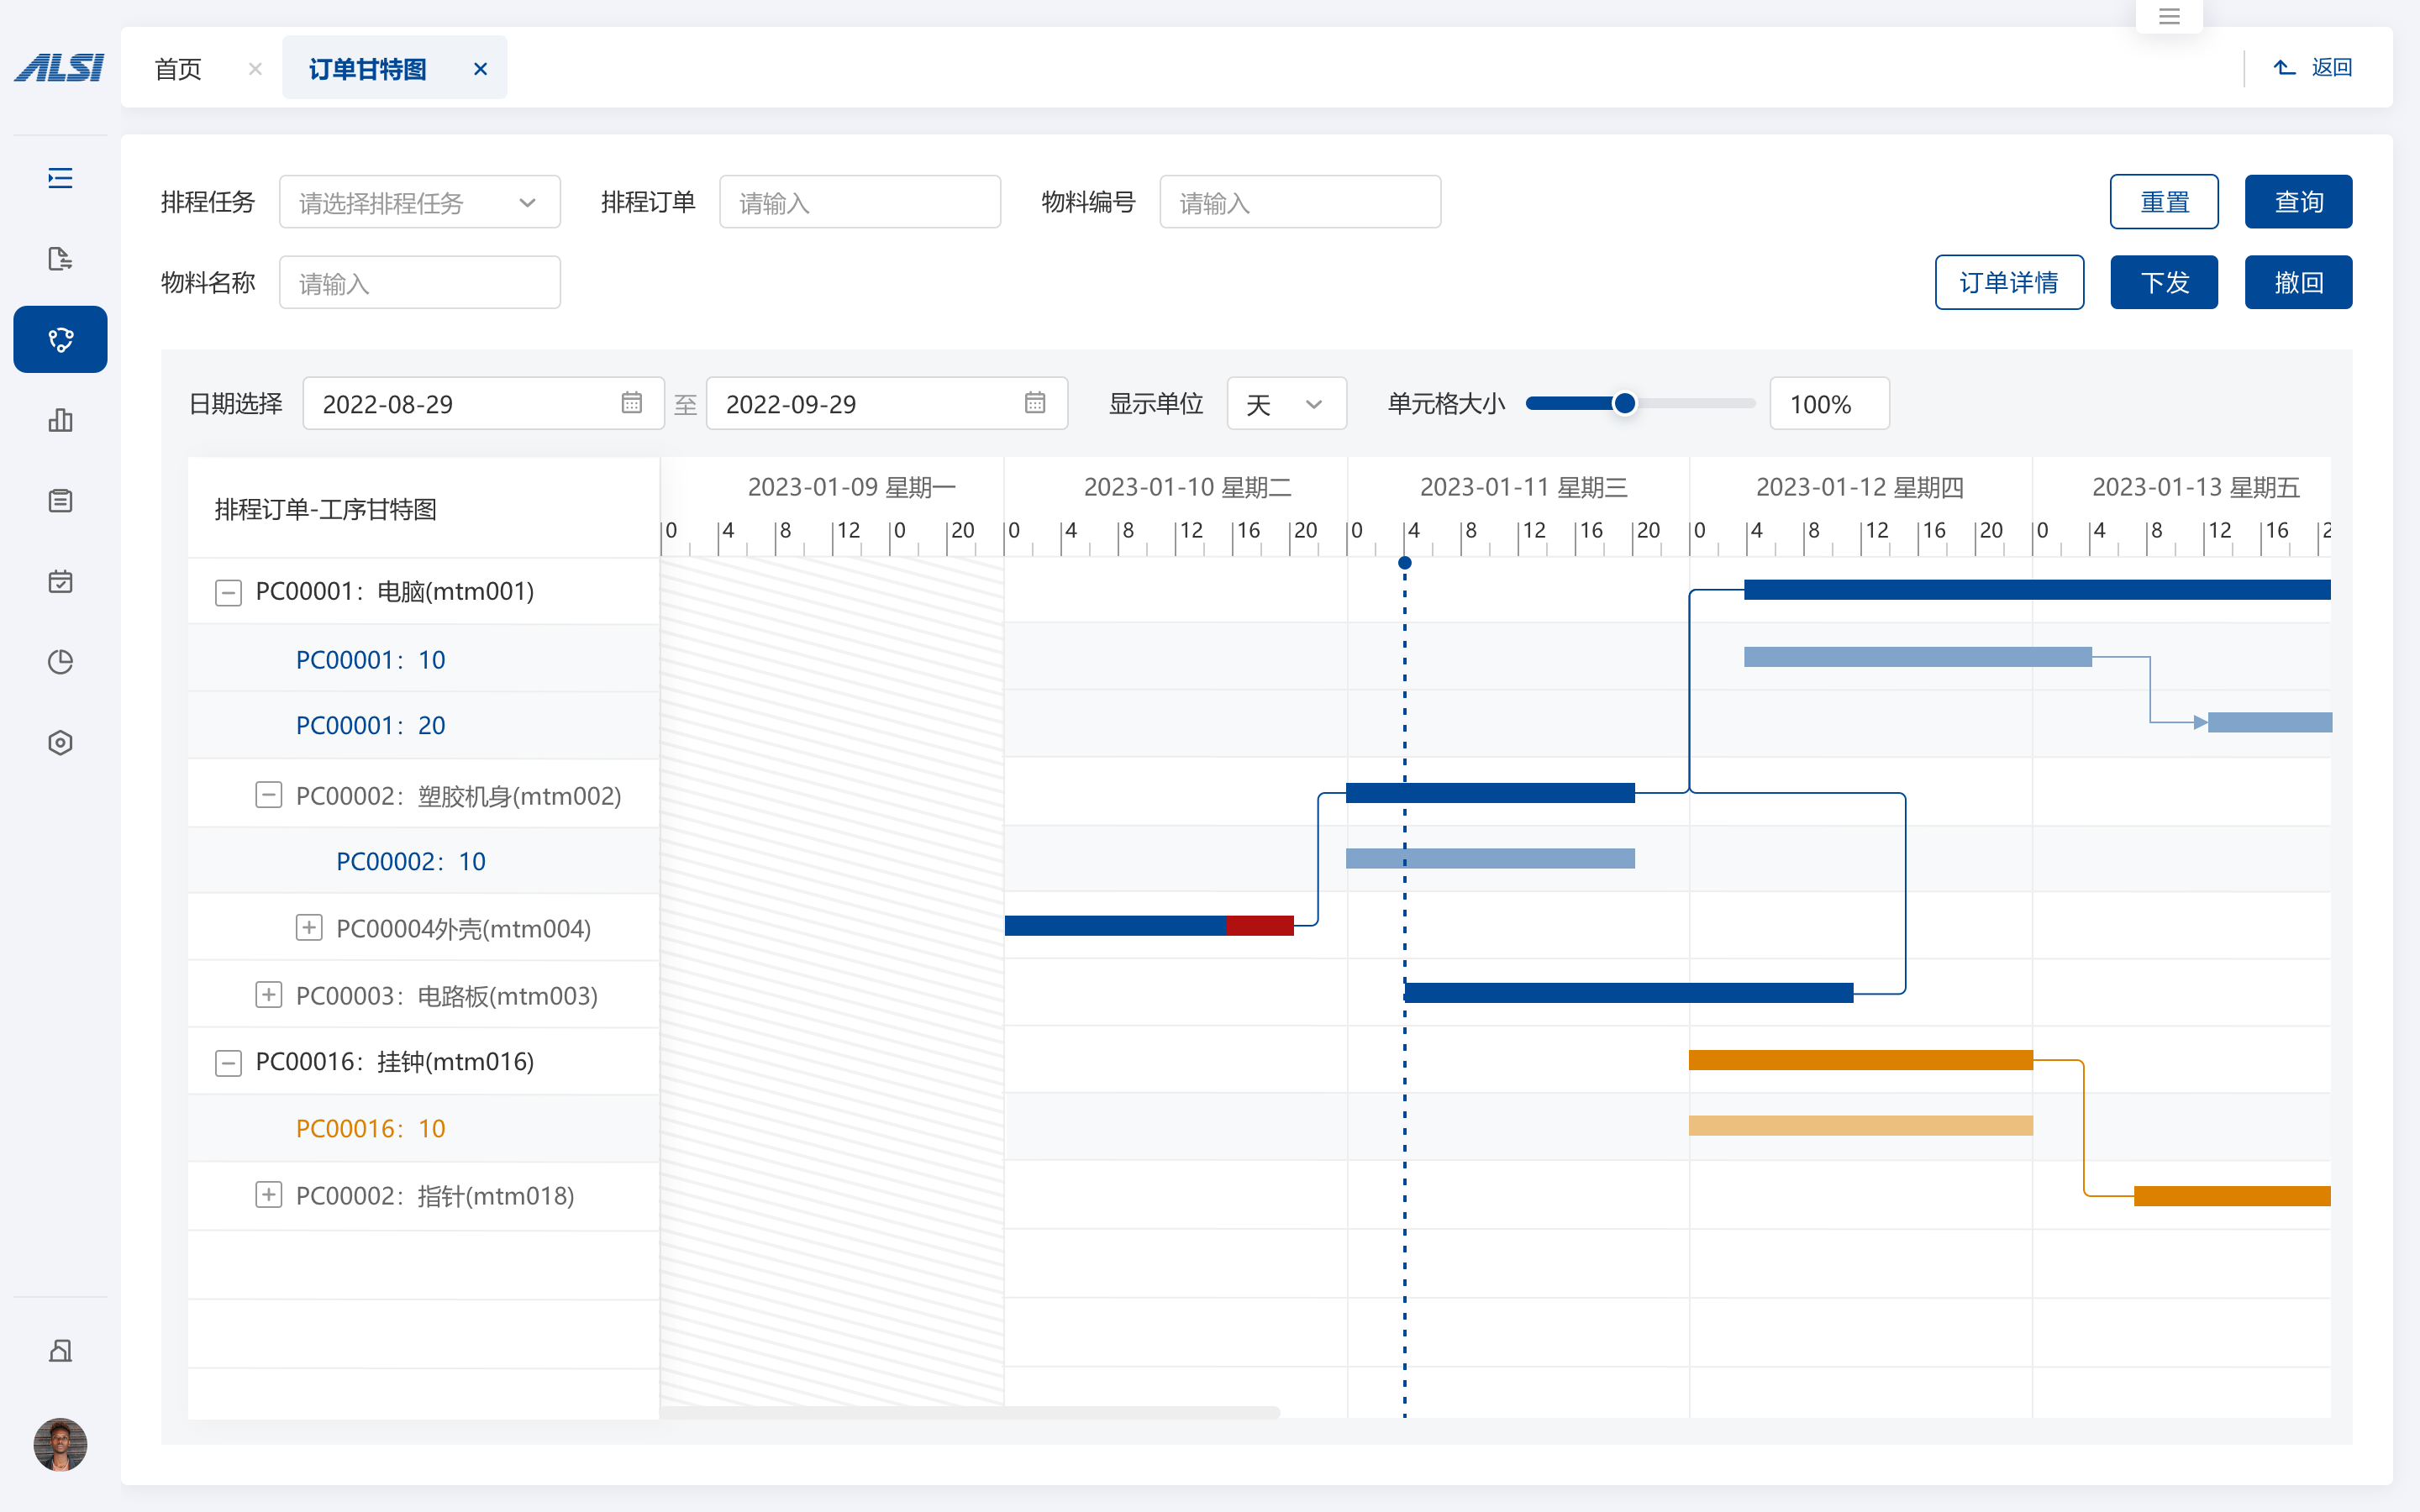The image size is (2420, 1512).
Task: Click the 查询 button
Action: pyautogui.click(x=2297, y=202)
